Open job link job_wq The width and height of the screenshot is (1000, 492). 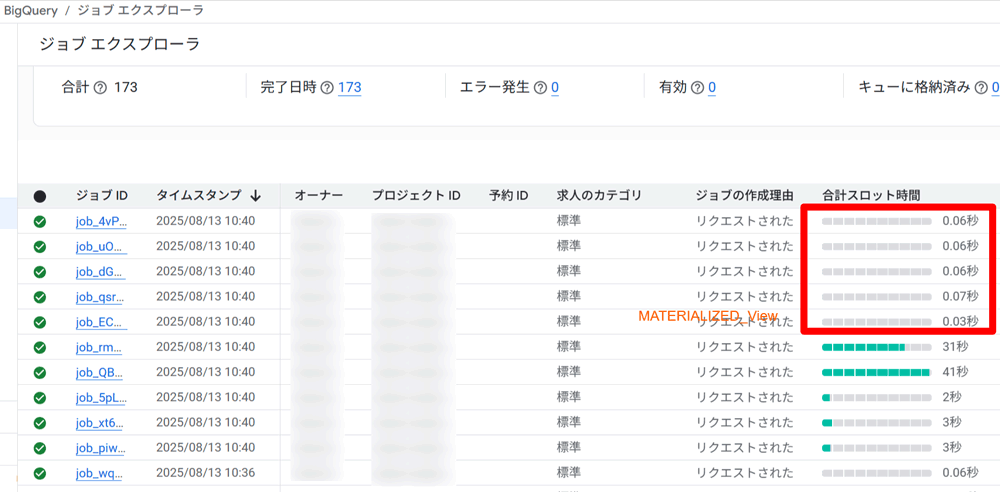coord(99,473)
